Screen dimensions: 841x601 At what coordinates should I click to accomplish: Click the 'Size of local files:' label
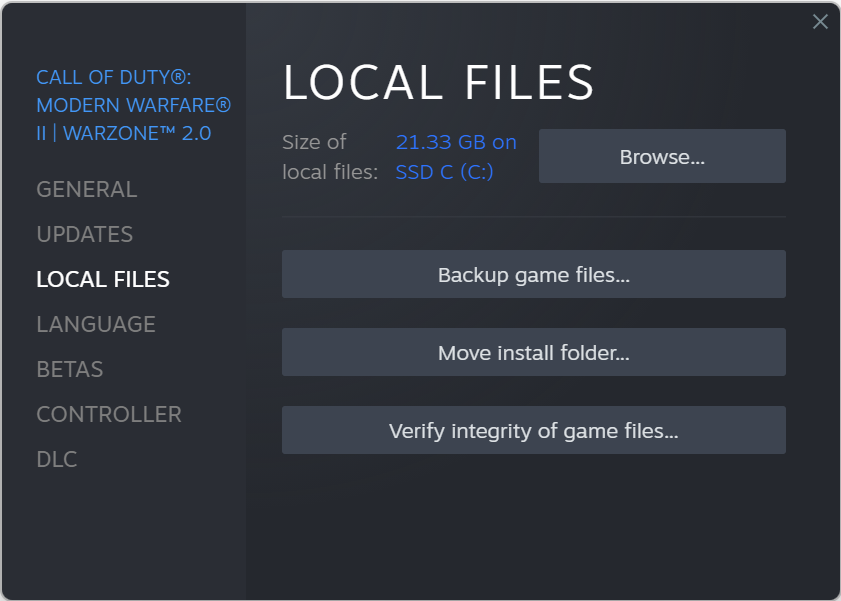[x=330, y=157]
